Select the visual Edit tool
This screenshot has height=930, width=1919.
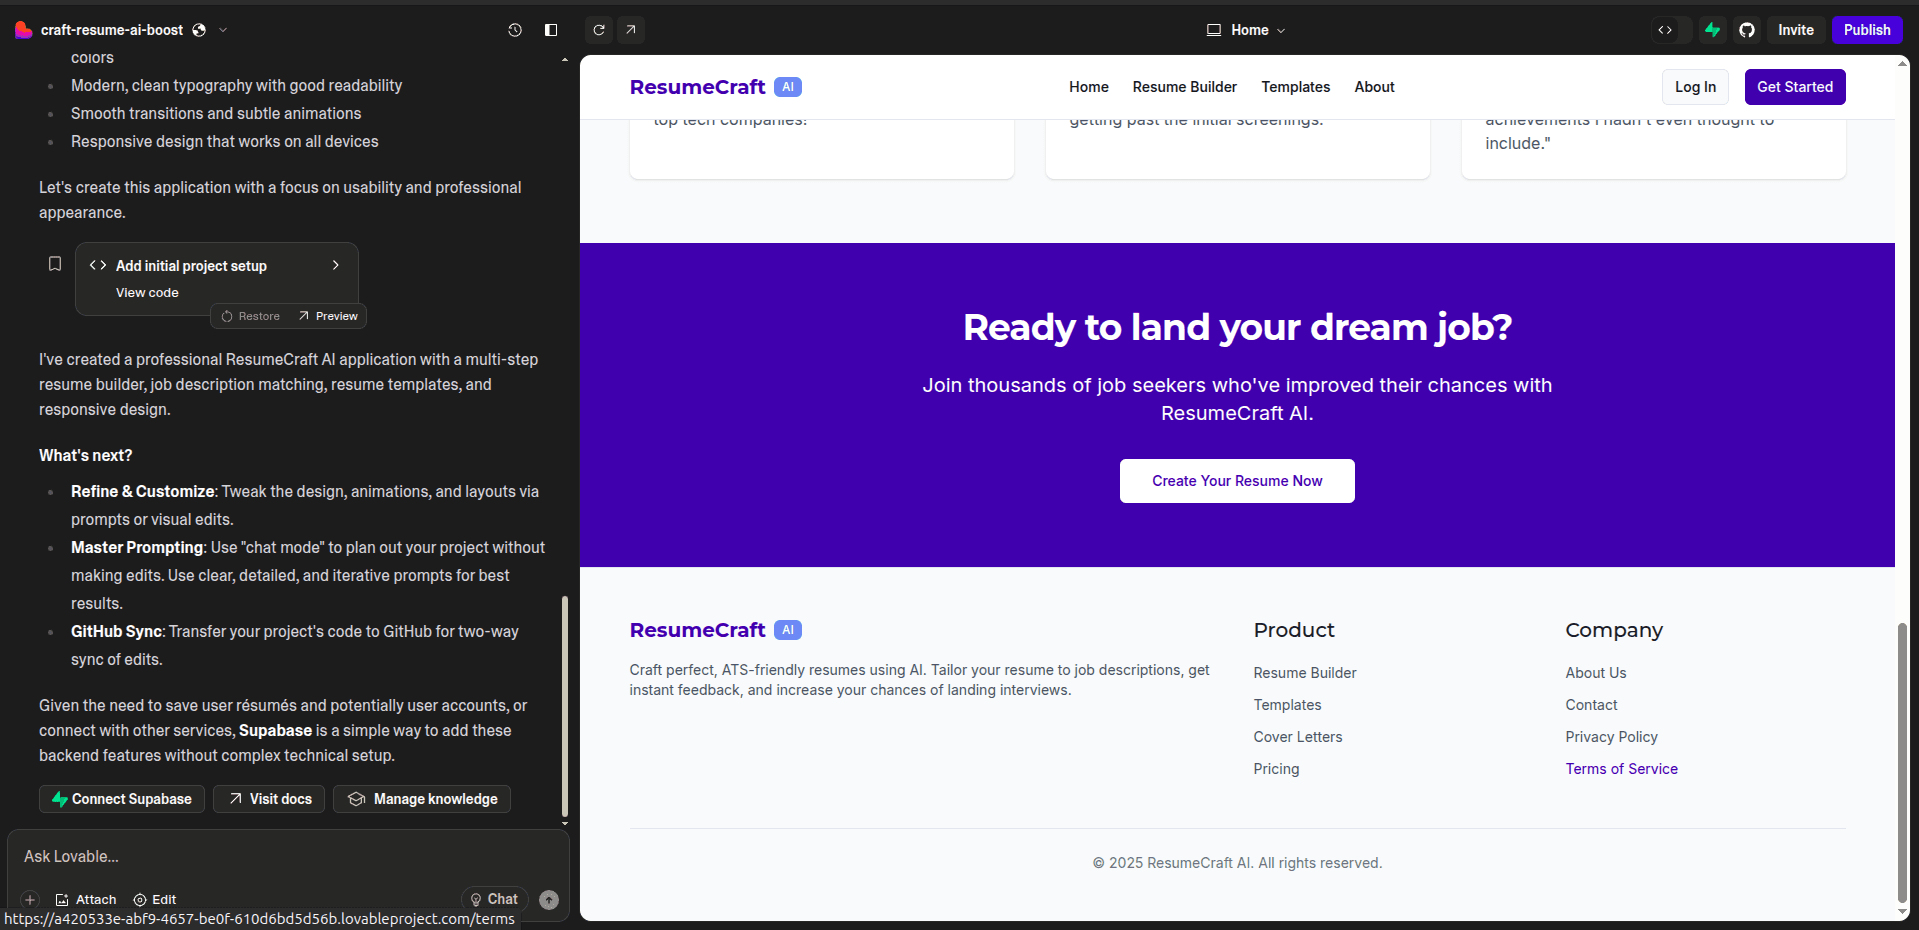click(x=155, y=900)
